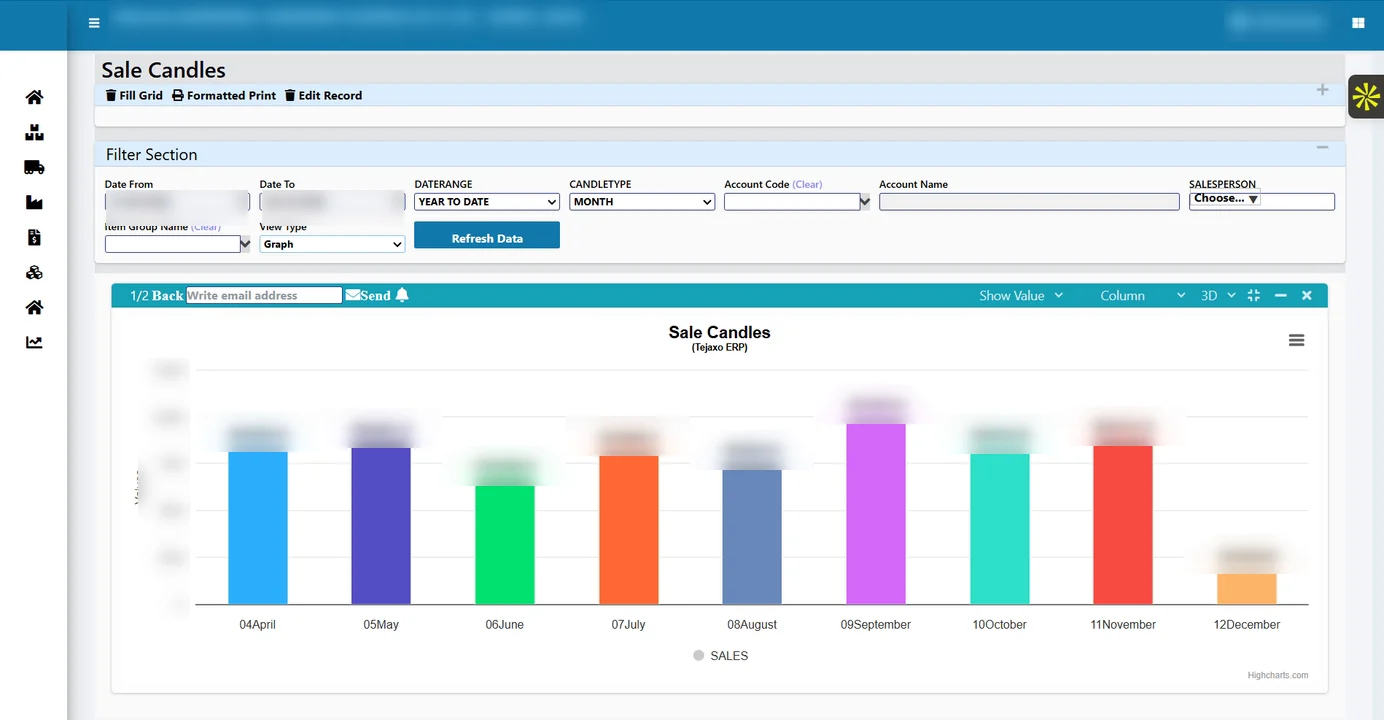Click the Refresh Data button
The width and height of the screenshot is (1384, 720).
point(487,235)
